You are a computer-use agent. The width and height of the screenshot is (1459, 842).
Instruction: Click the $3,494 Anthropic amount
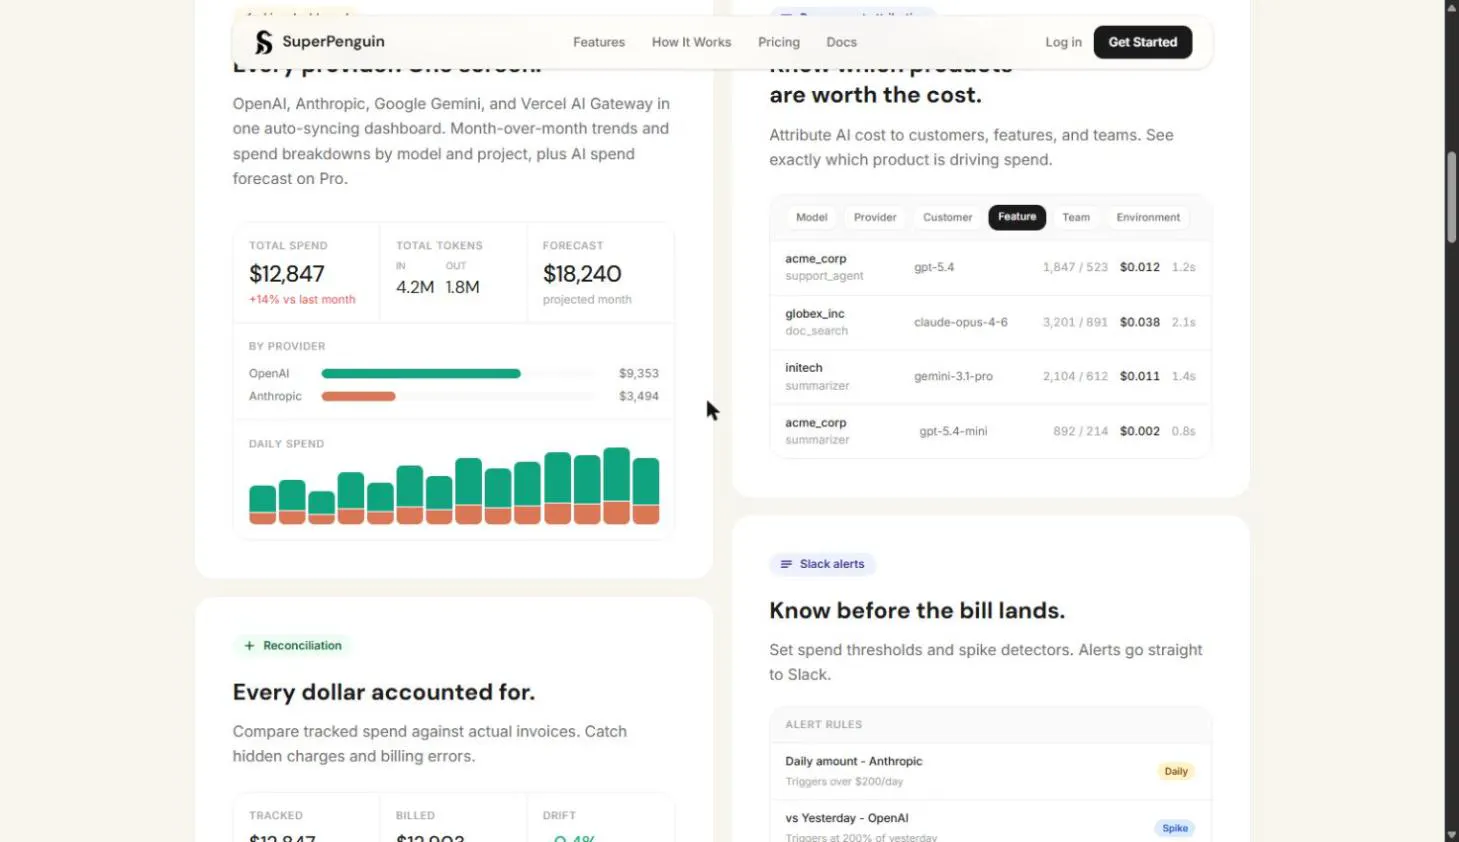(639, 397)
